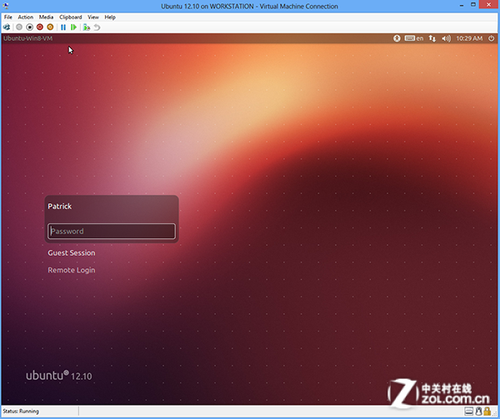
Task: Open the File menu
Action: 8,17
